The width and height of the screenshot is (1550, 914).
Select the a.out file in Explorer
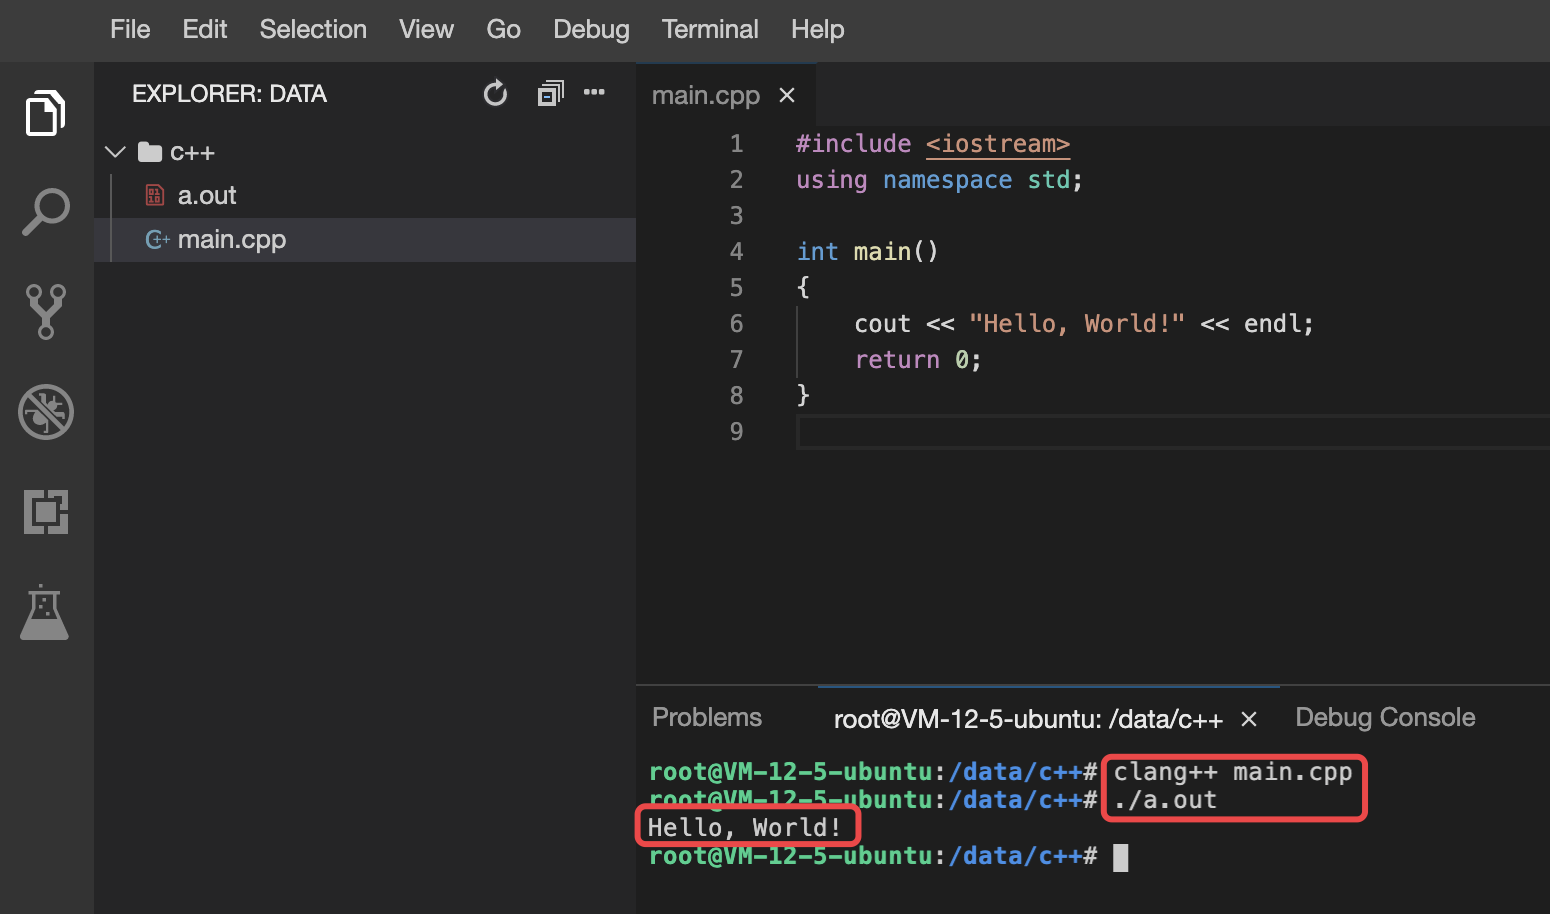click(207, 194)
